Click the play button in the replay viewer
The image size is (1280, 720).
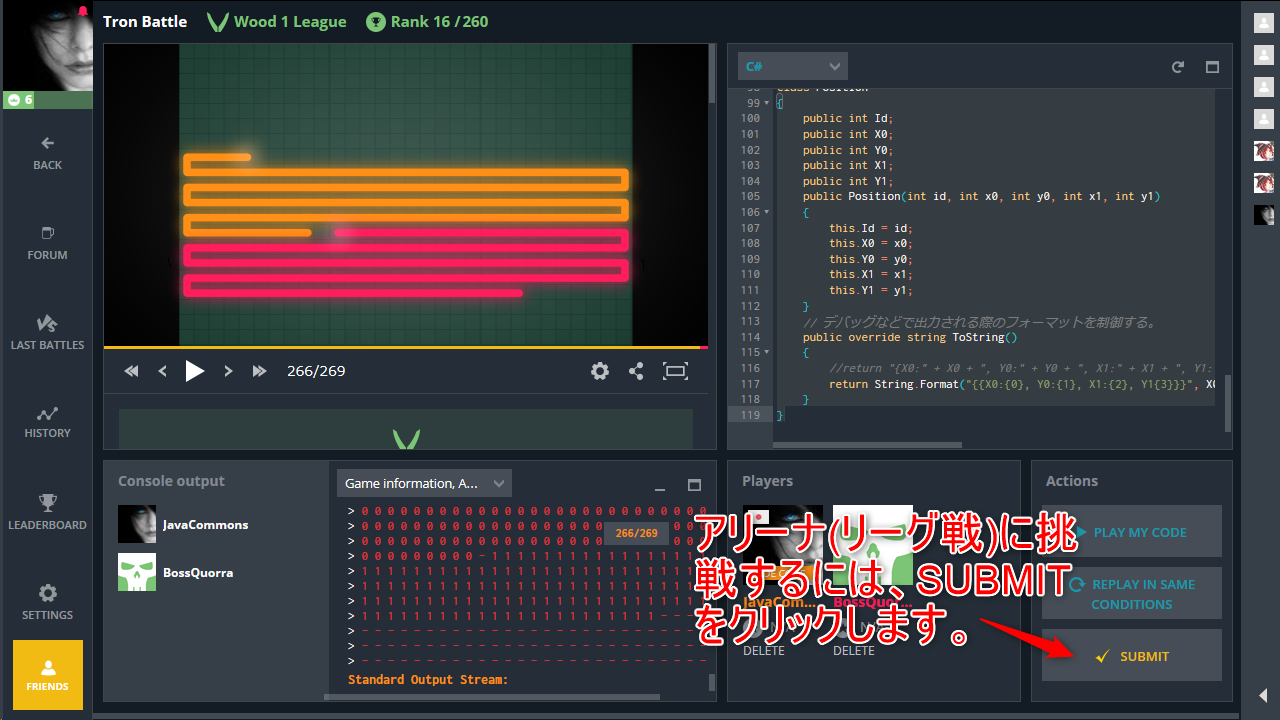195,371
